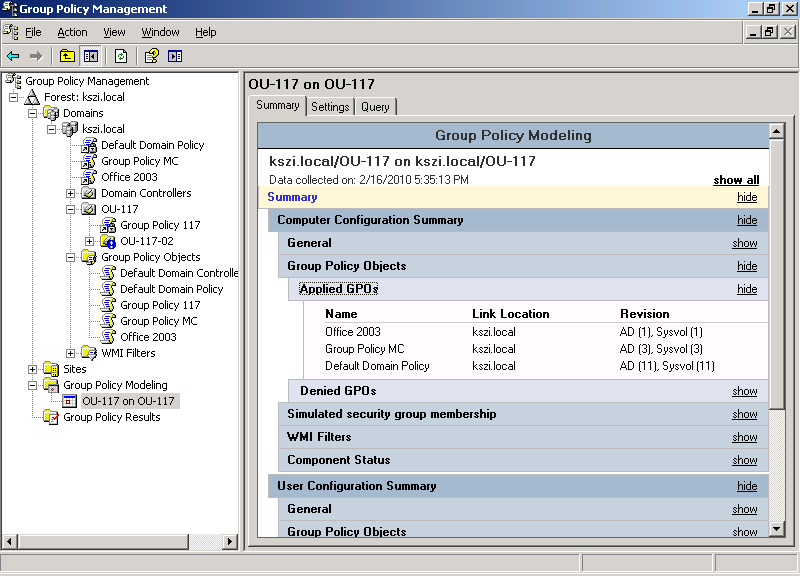Image resolution: width=800 pixels, height=576 pixels.
Task: Collapse the Forest: kszi.local node
Action: coord(14,97)
